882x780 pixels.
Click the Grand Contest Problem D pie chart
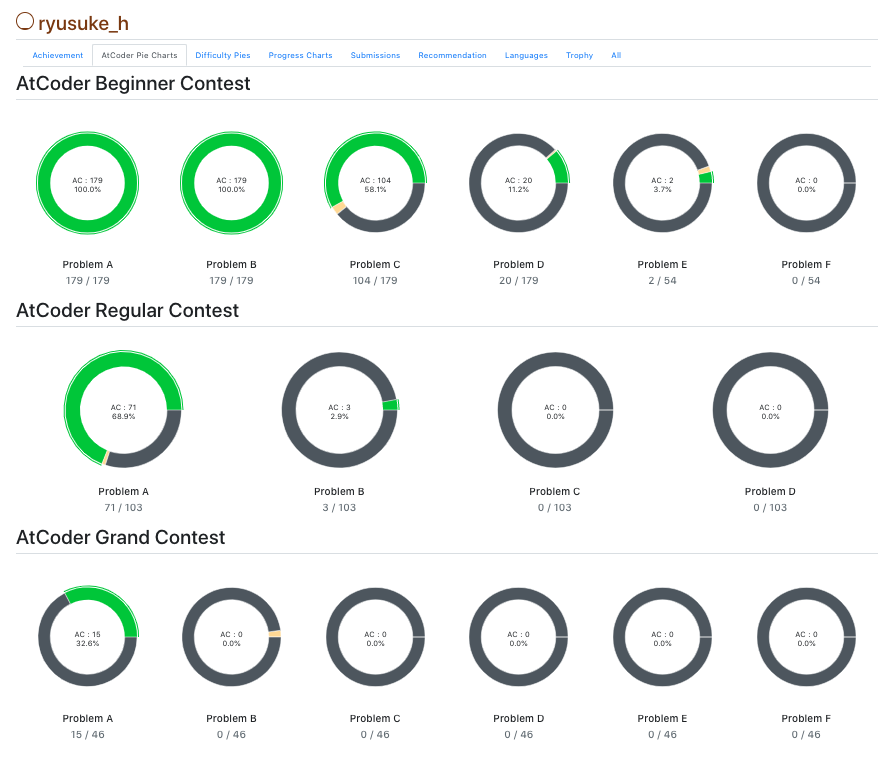tap(519, 637)
